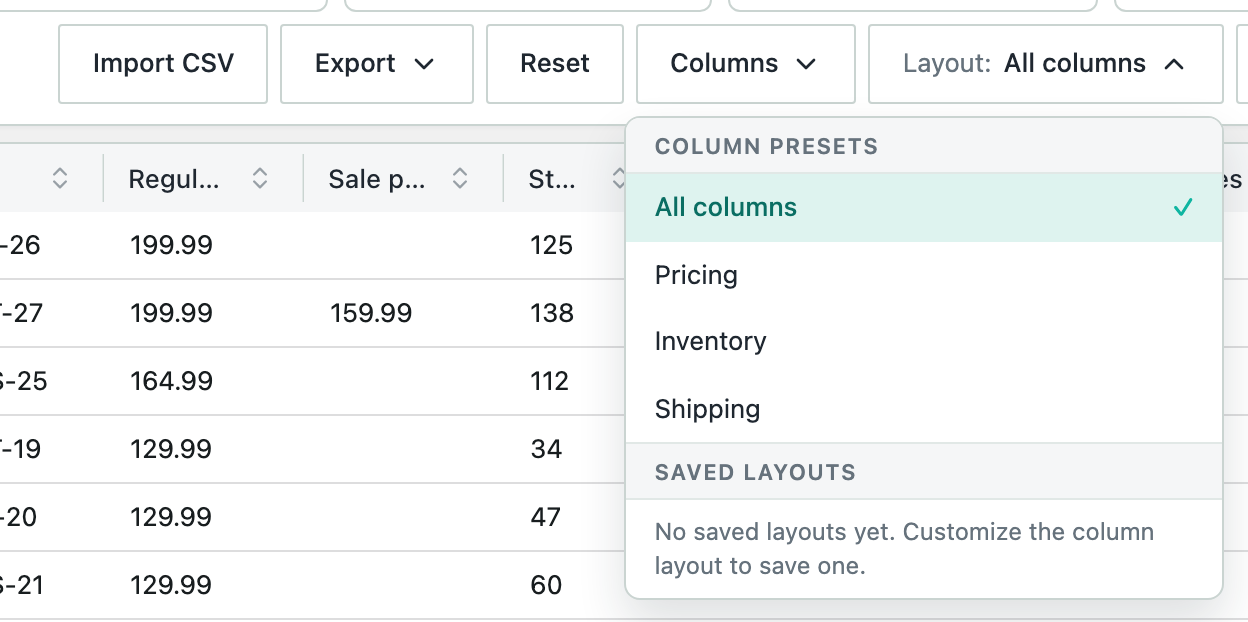Screen dimensions: 1248x622
Task: Click the Reset button
Action: tap(555, 64)
